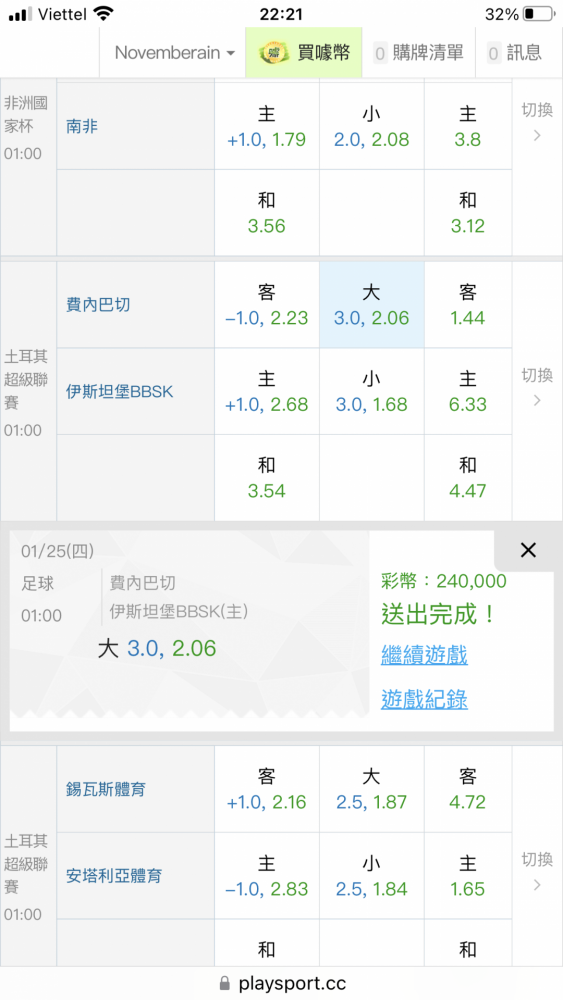
Task: Pick draw odds 和 4.47
Action: pos(468,478)
